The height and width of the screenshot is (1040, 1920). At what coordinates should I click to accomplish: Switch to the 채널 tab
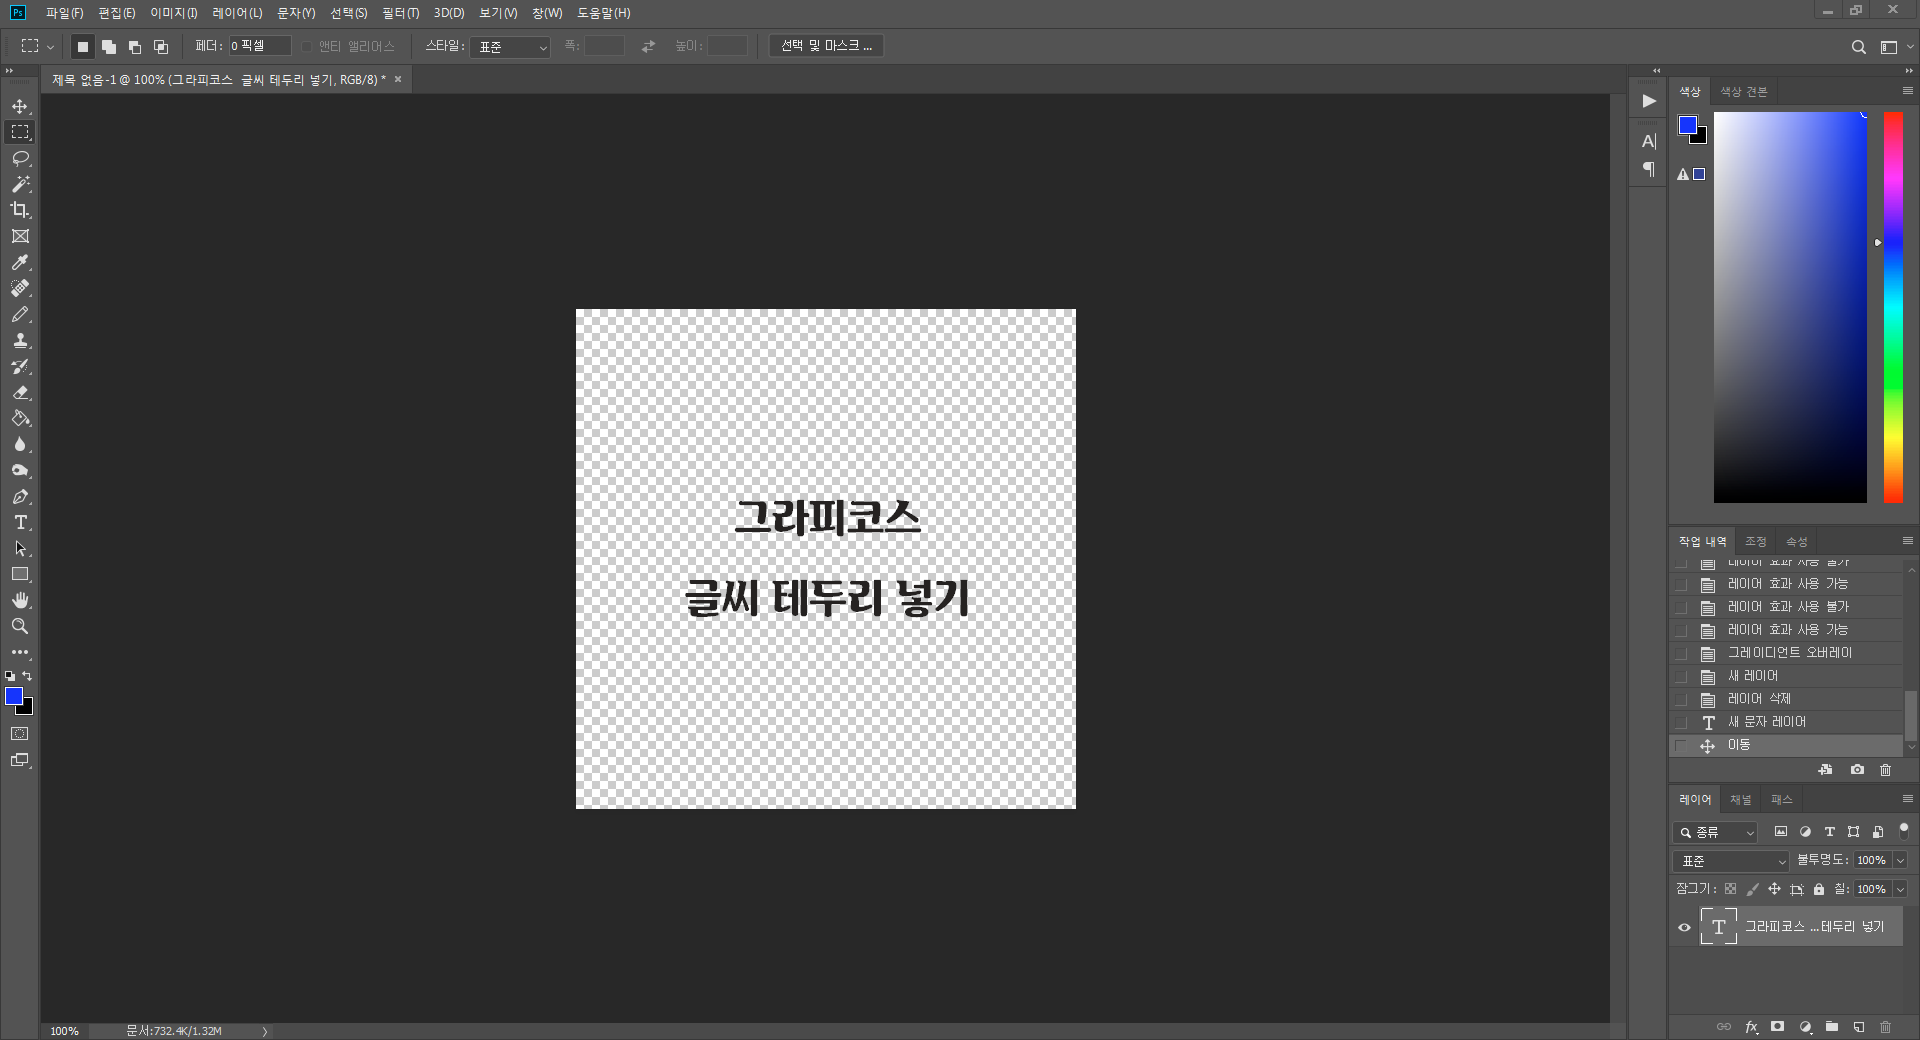1741,800
